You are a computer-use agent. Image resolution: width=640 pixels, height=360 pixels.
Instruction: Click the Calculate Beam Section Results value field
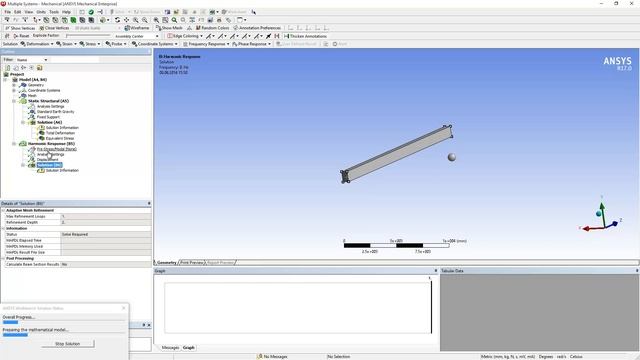point(106,264)
